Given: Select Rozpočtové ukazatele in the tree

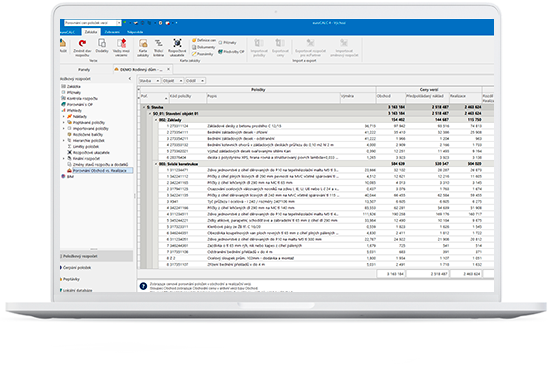Looking at the screenshot, I should [91, 153].
